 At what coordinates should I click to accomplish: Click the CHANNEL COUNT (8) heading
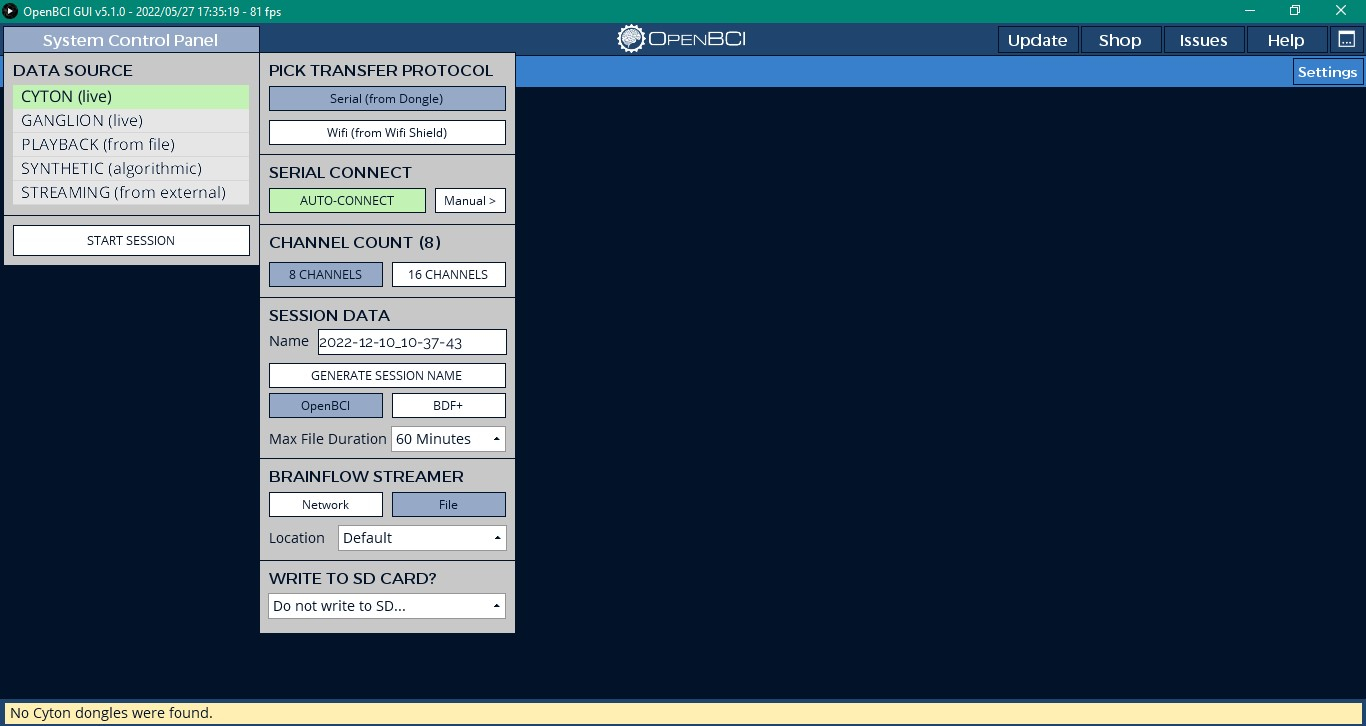355,243
